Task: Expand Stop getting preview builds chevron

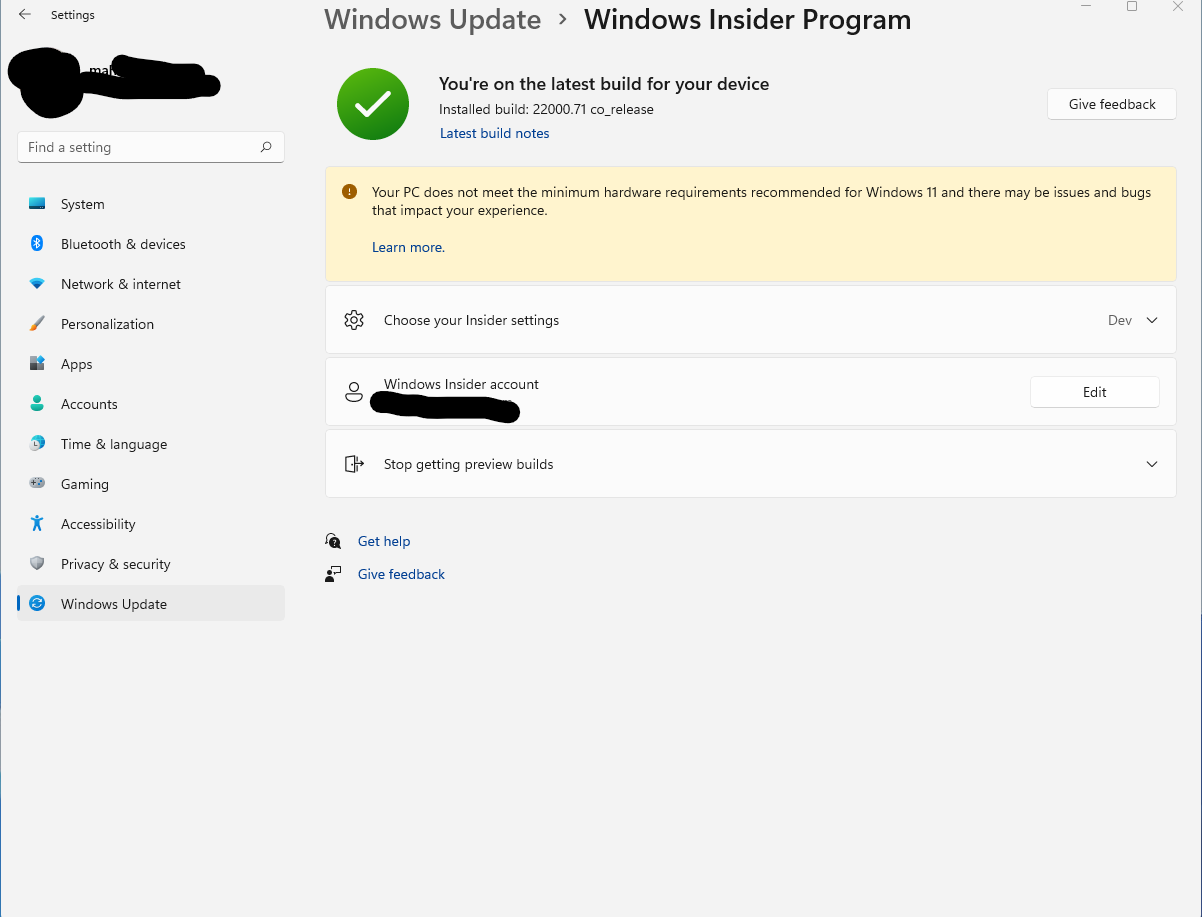Action: click(1152, 464)
